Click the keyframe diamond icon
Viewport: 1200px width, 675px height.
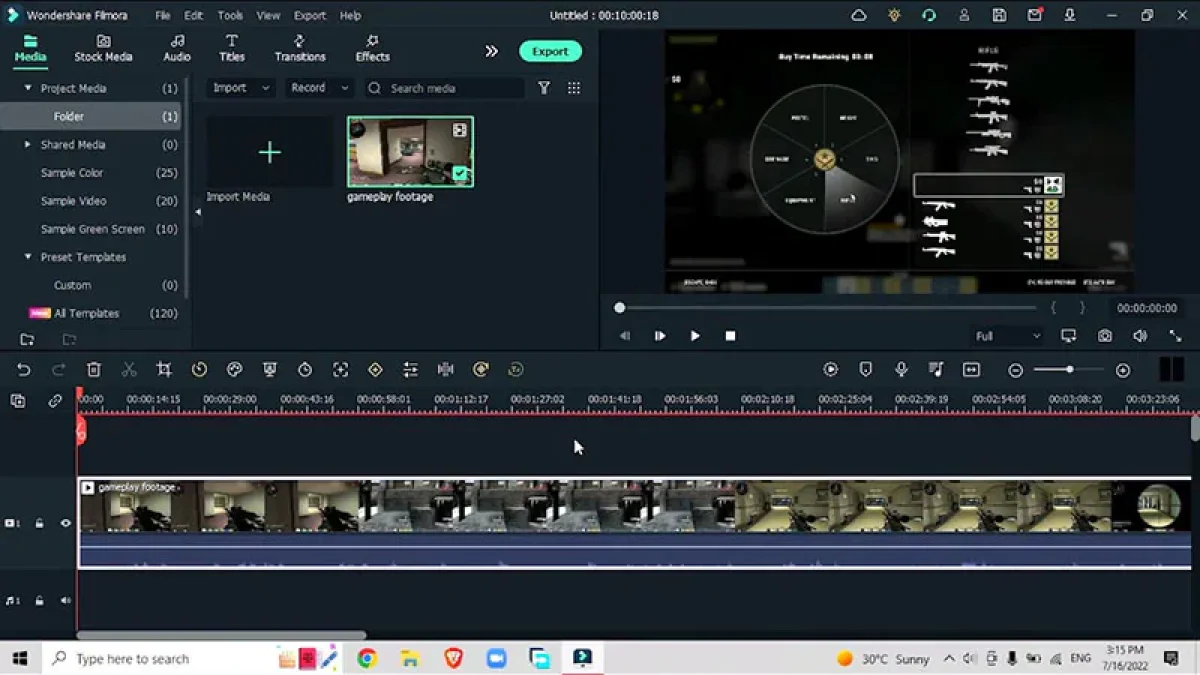click(x=375, y=370)
